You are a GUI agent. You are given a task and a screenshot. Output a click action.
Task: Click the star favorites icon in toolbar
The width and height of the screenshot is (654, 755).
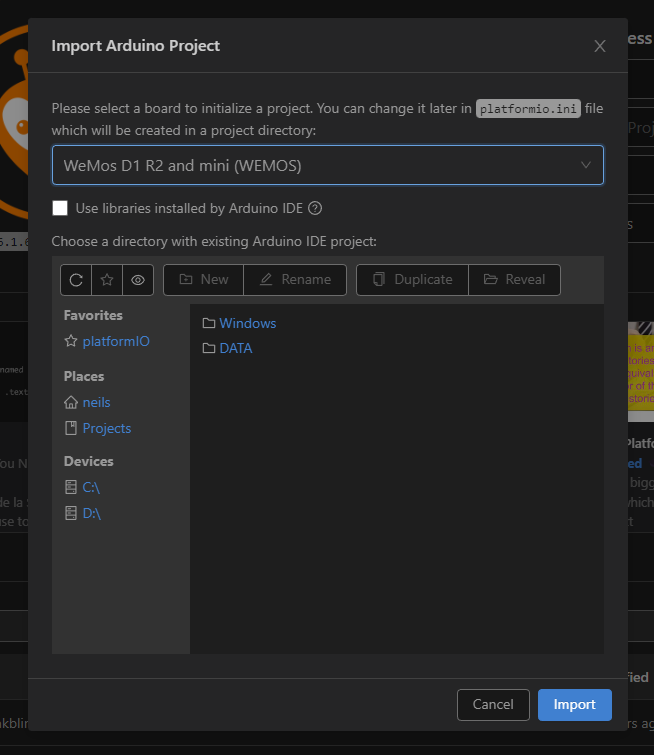[107, 280]
